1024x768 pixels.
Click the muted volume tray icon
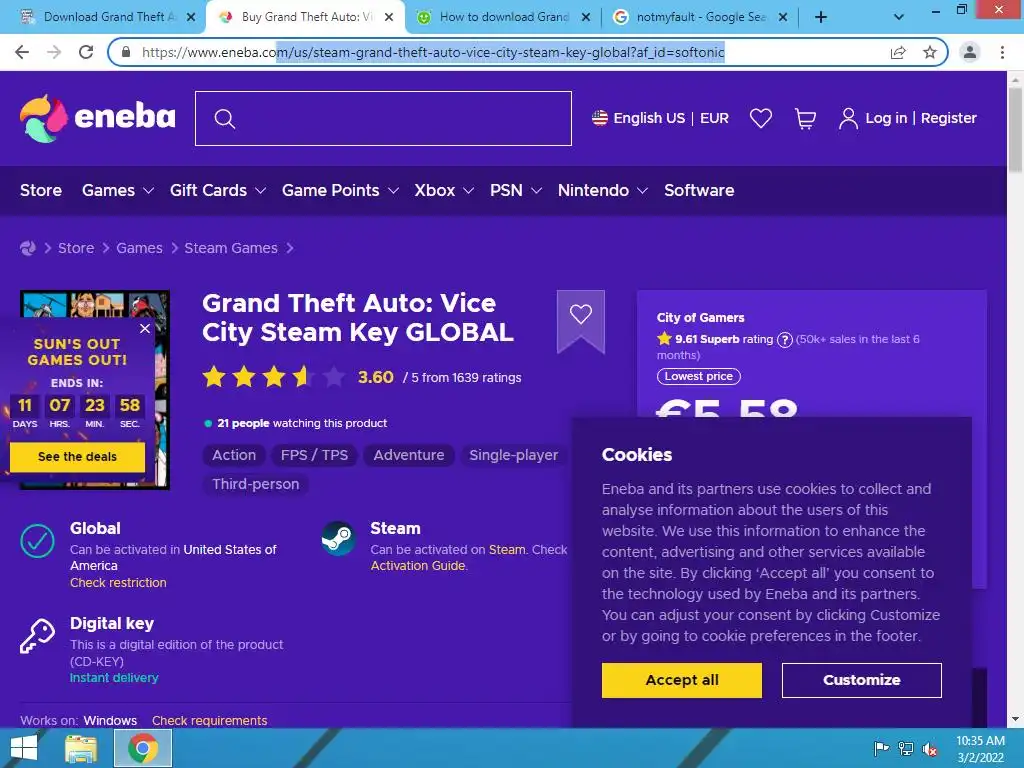tap(929, 748)
